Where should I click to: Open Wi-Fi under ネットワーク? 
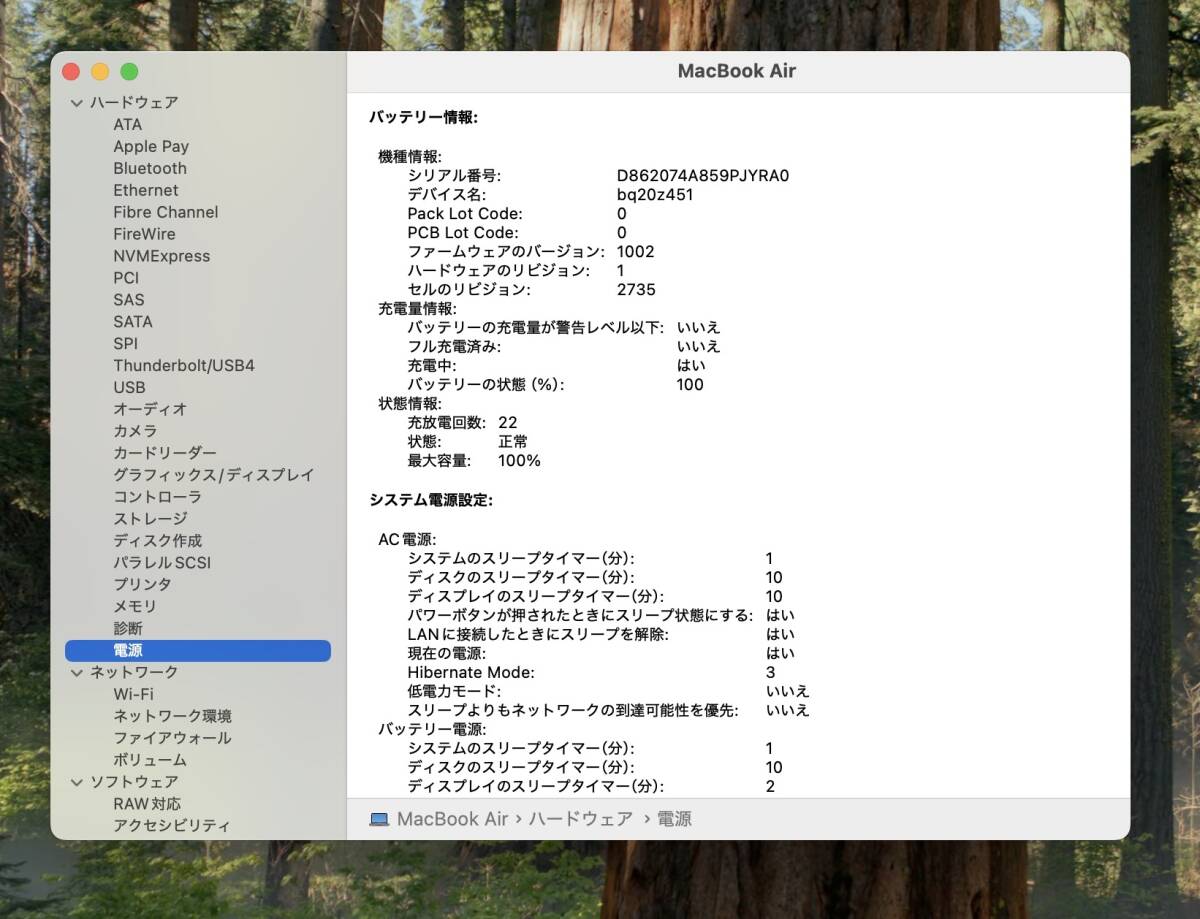133,694
